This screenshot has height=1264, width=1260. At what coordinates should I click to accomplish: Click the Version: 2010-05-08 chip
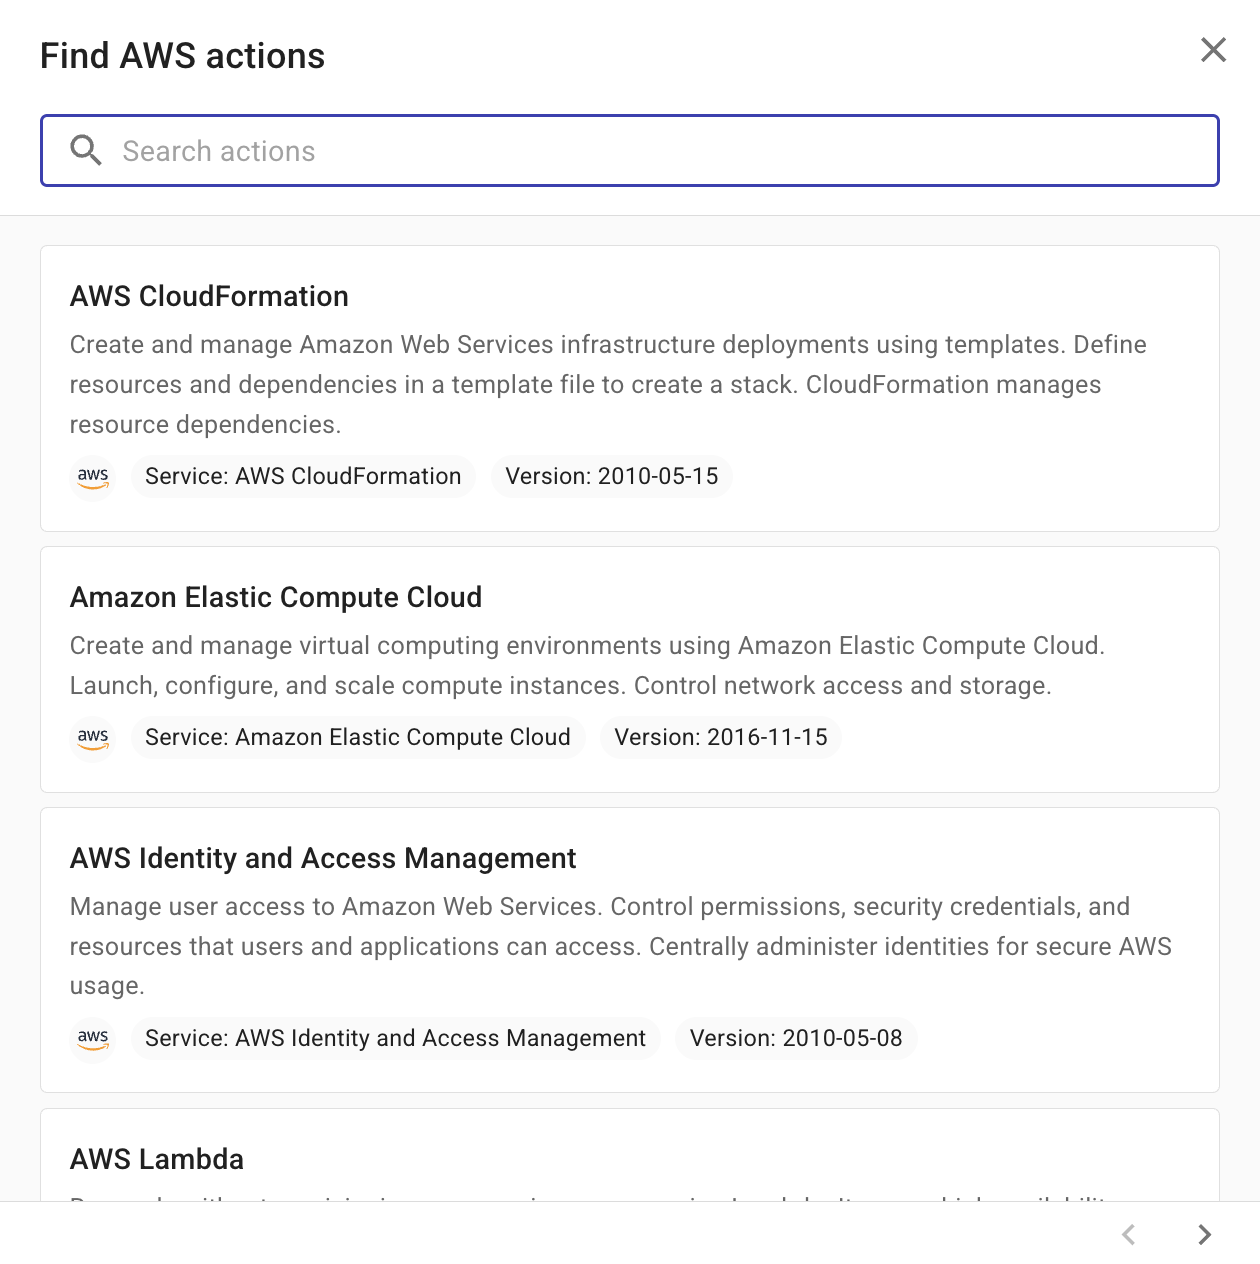(796, 1038)
